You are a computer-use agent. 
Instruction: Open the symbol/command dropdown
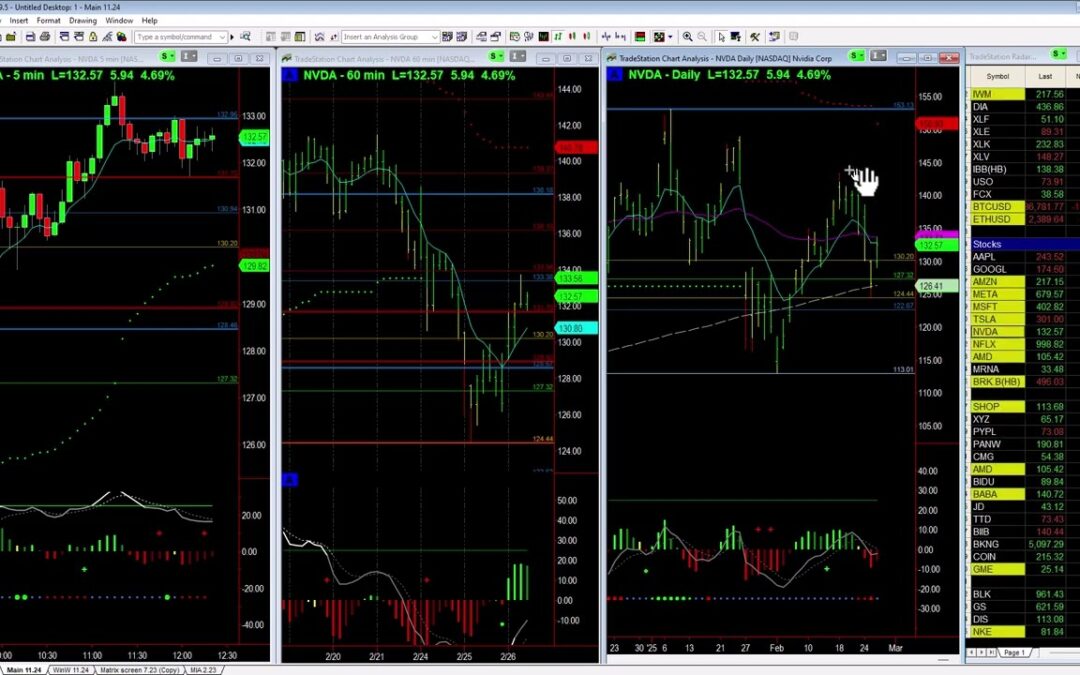pos(222,37)
